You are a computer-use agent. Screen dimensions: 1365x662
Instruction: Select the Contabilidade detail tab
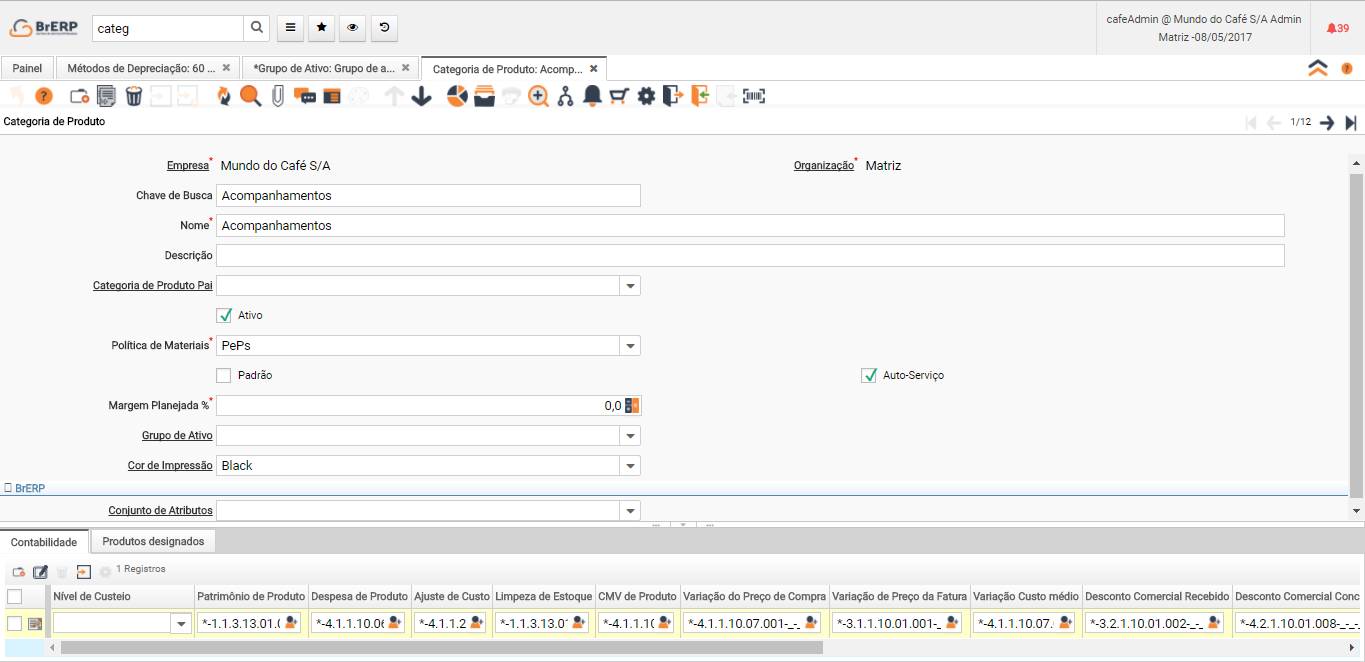[x=44, y=542]
